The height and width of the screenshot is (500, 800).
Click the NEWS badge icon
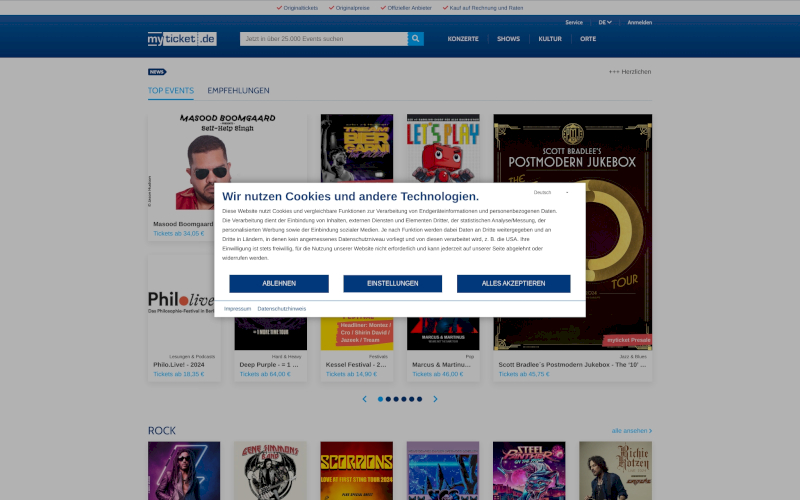click(x=157, y=72)
